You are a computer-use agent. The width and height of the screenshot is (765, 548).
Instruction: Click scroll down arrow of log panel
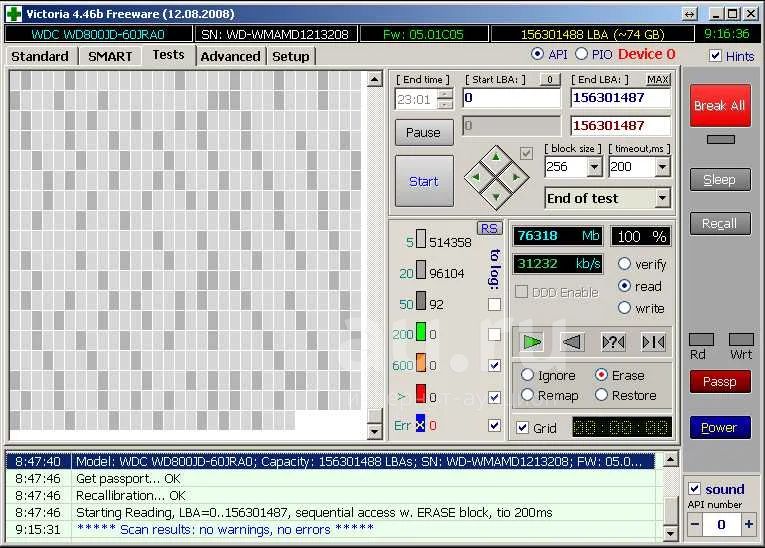[x=671, y=533]
